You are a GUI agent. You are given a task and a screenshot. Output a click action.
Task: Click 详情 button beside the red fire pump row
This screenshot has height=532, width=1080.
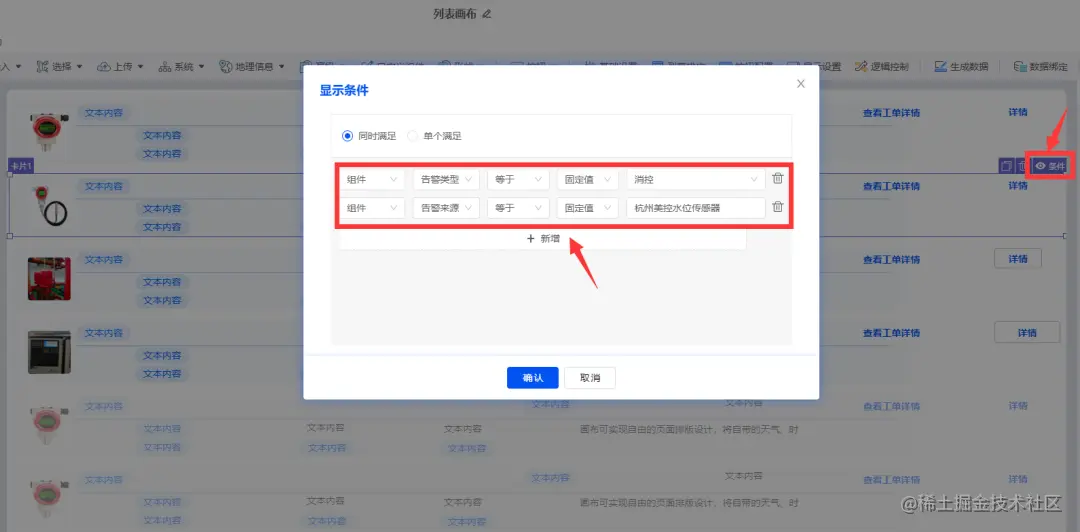coord(1018,259)
